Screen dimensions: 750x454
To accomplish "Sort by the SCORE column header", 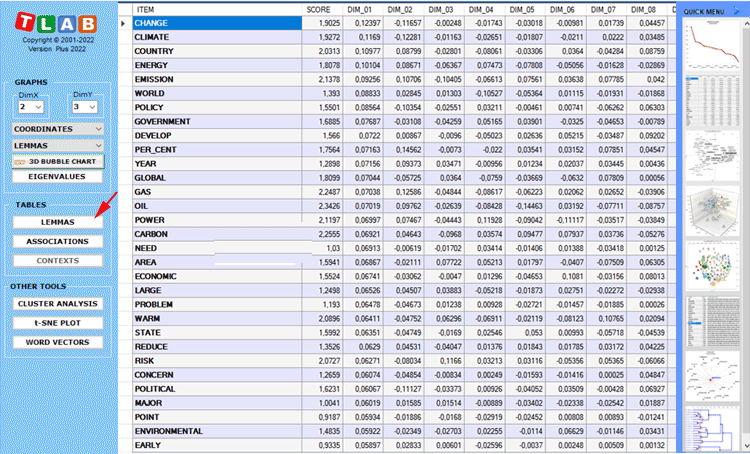I will [322, 10].
